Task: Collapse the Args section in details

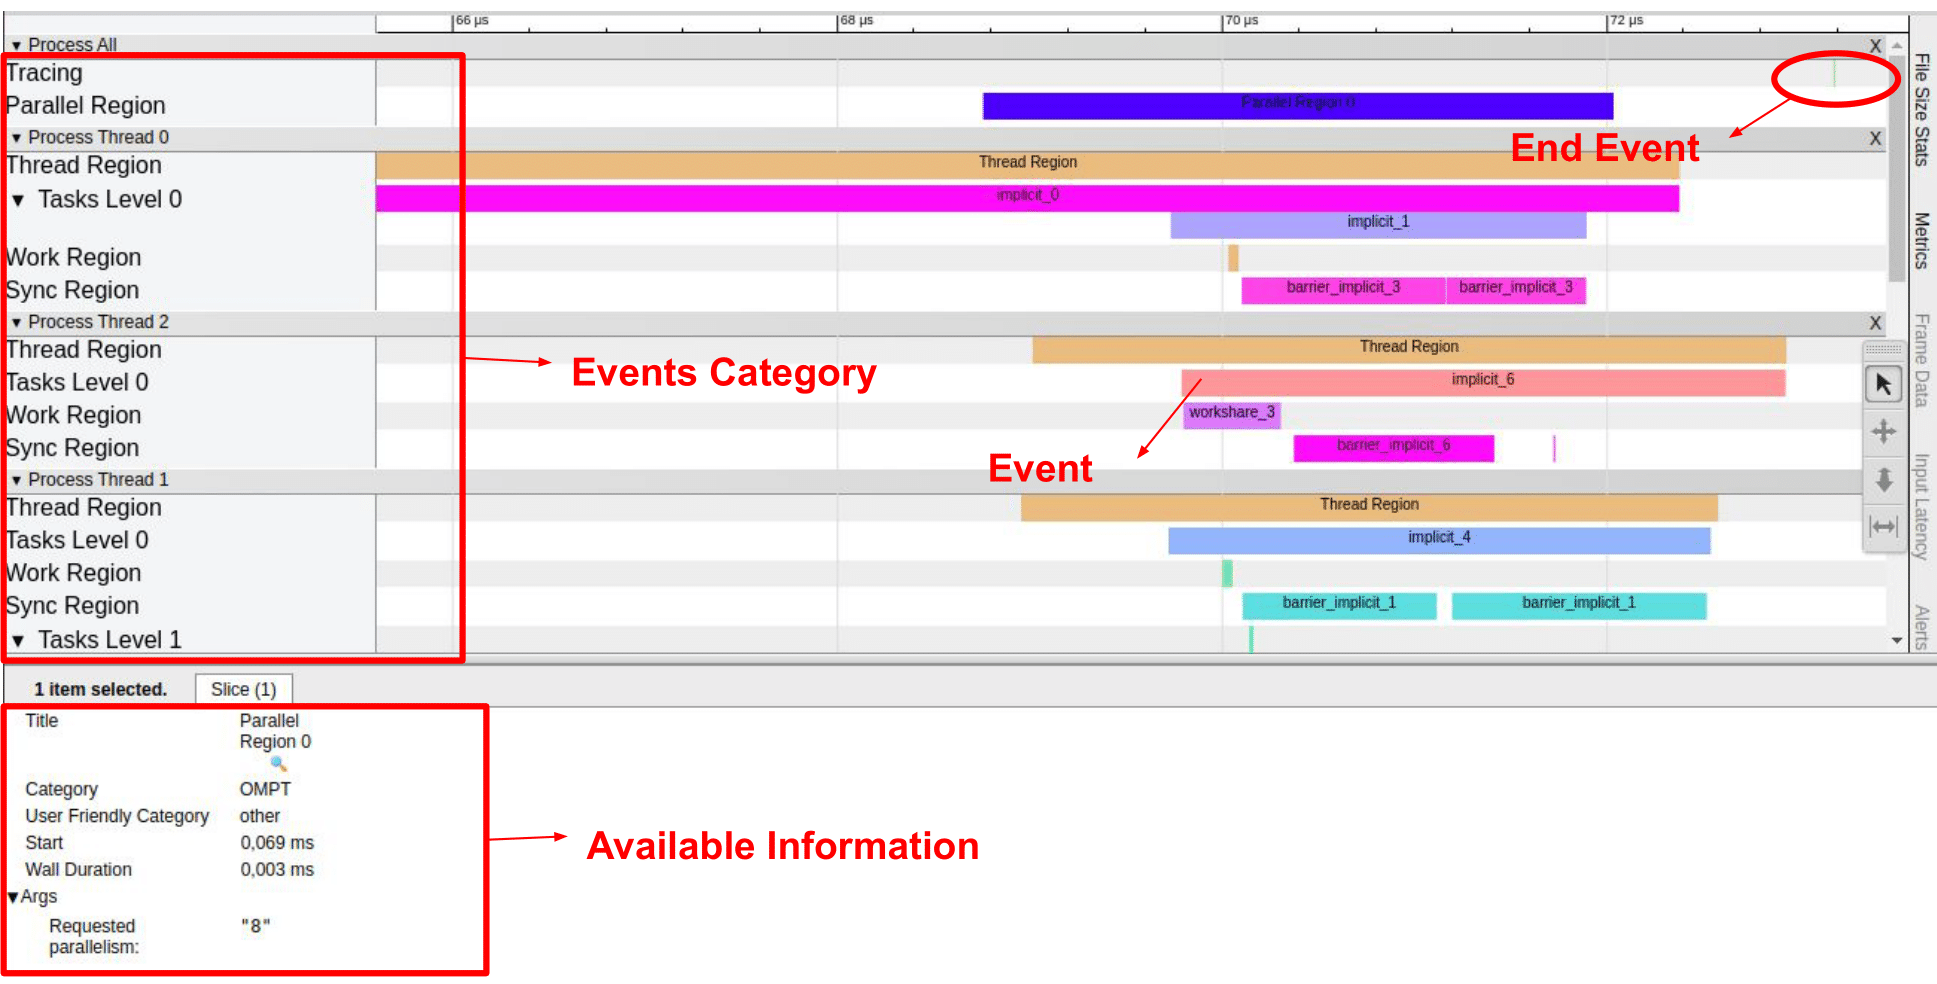Action: point(13,897)
